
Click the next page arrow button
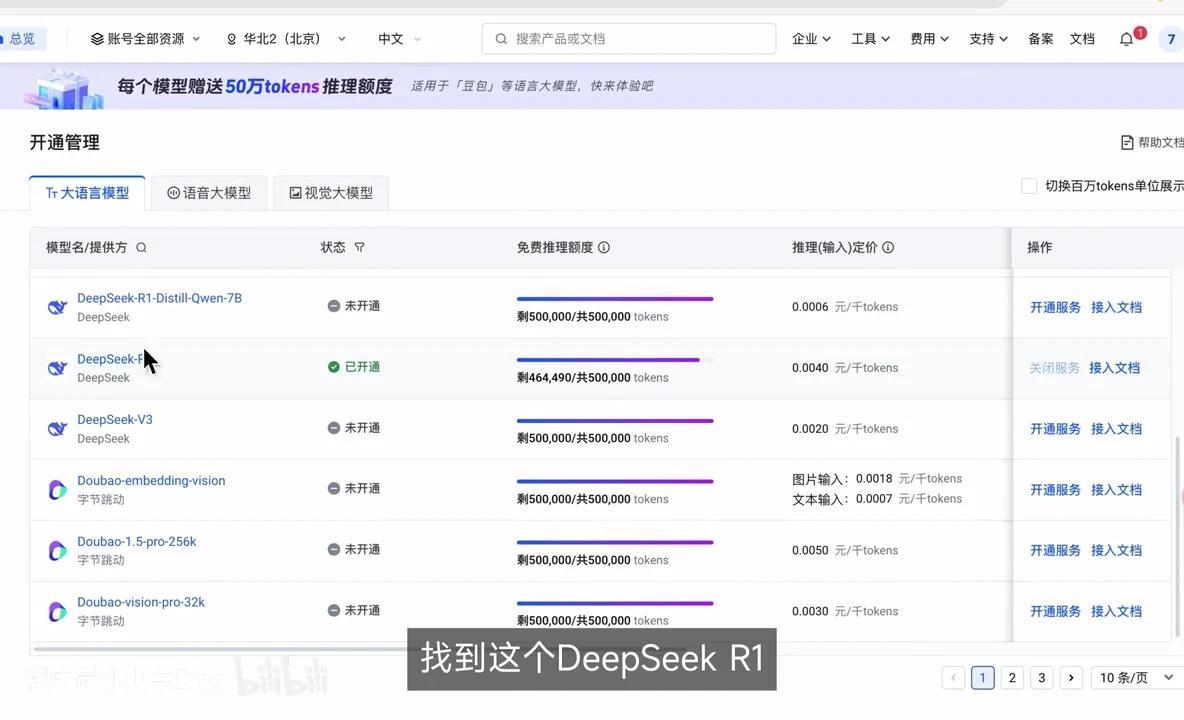[1071, 678]
